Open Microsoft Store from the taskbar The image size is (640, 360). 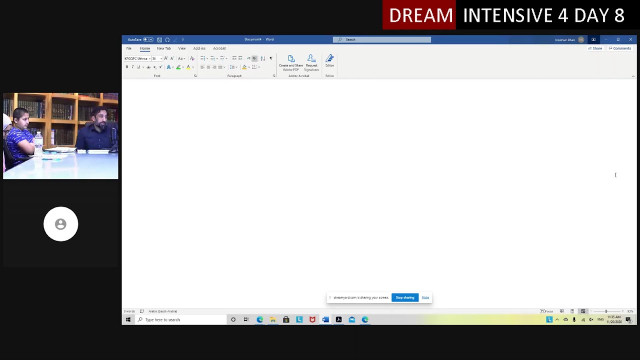coord(286,320)
